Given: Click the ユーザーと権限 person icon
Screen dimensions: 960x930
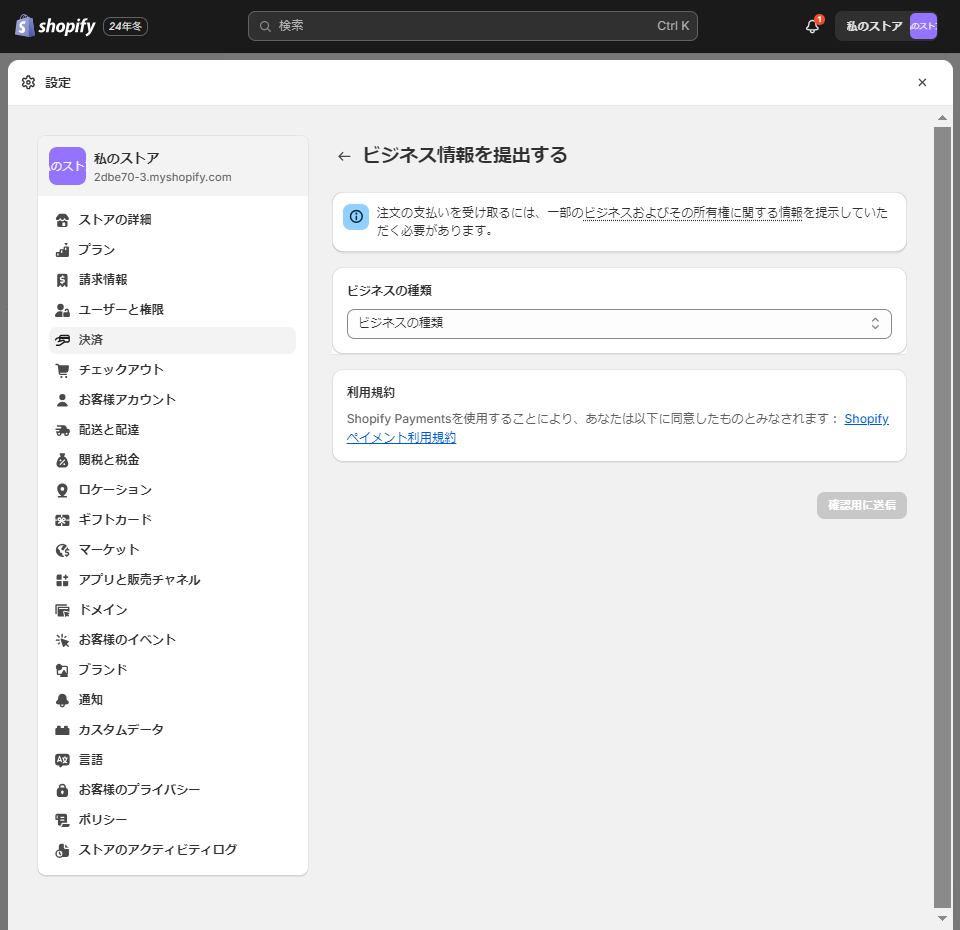Looking at the screenshot, I should click(x=62, y=310).
